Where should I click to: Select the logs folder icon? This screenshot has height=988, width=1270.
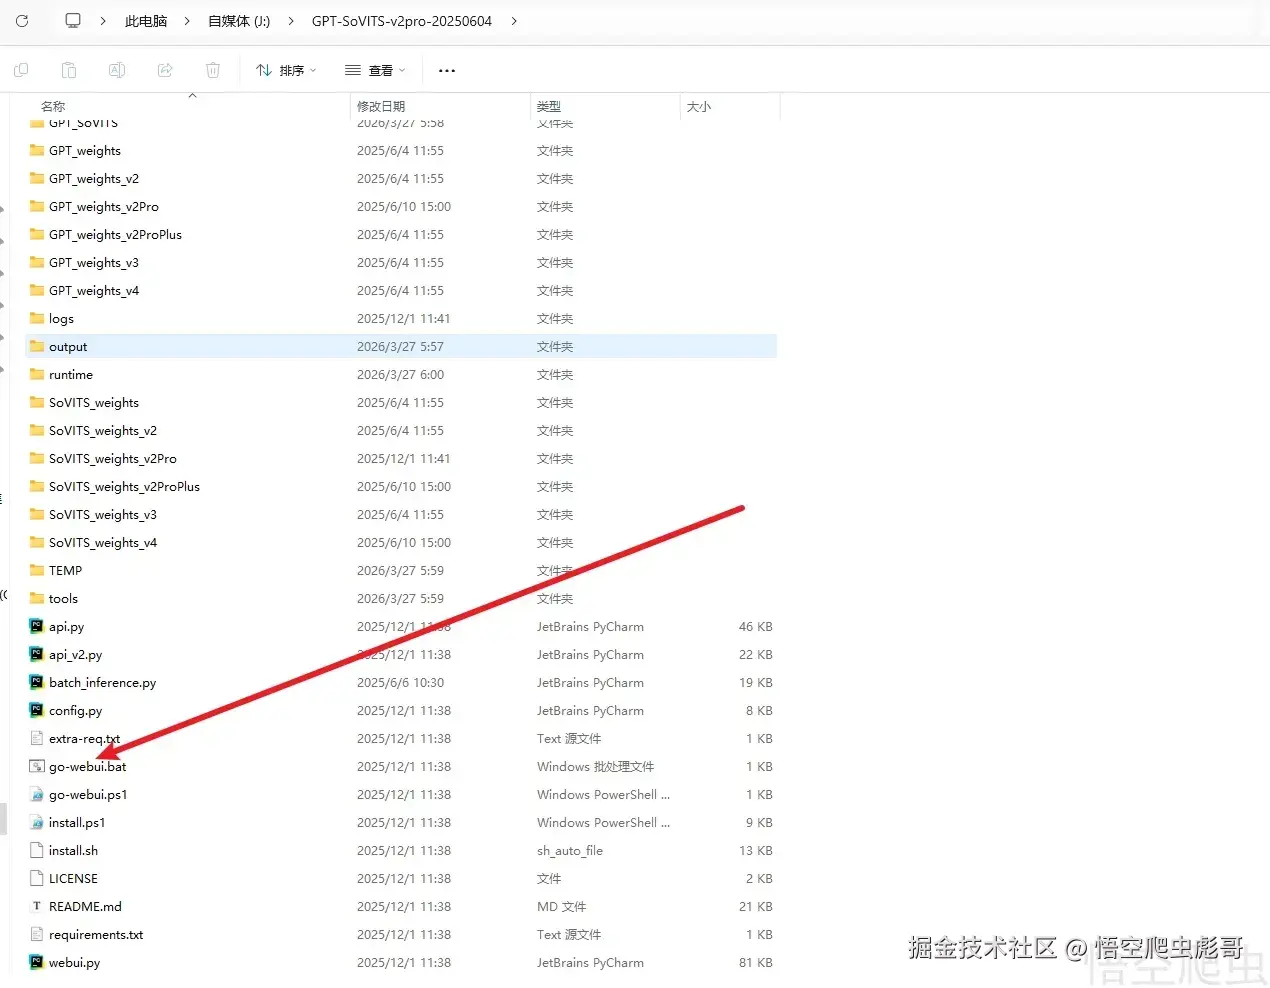37,318
